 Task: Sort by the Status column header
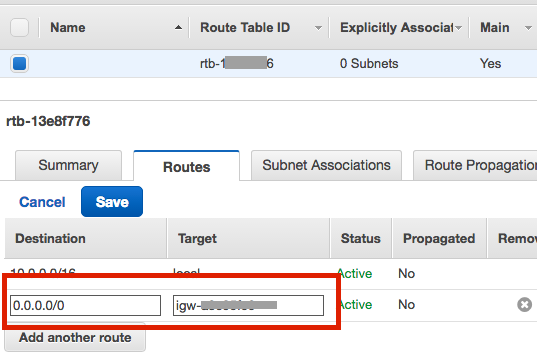tap(361, 238)
